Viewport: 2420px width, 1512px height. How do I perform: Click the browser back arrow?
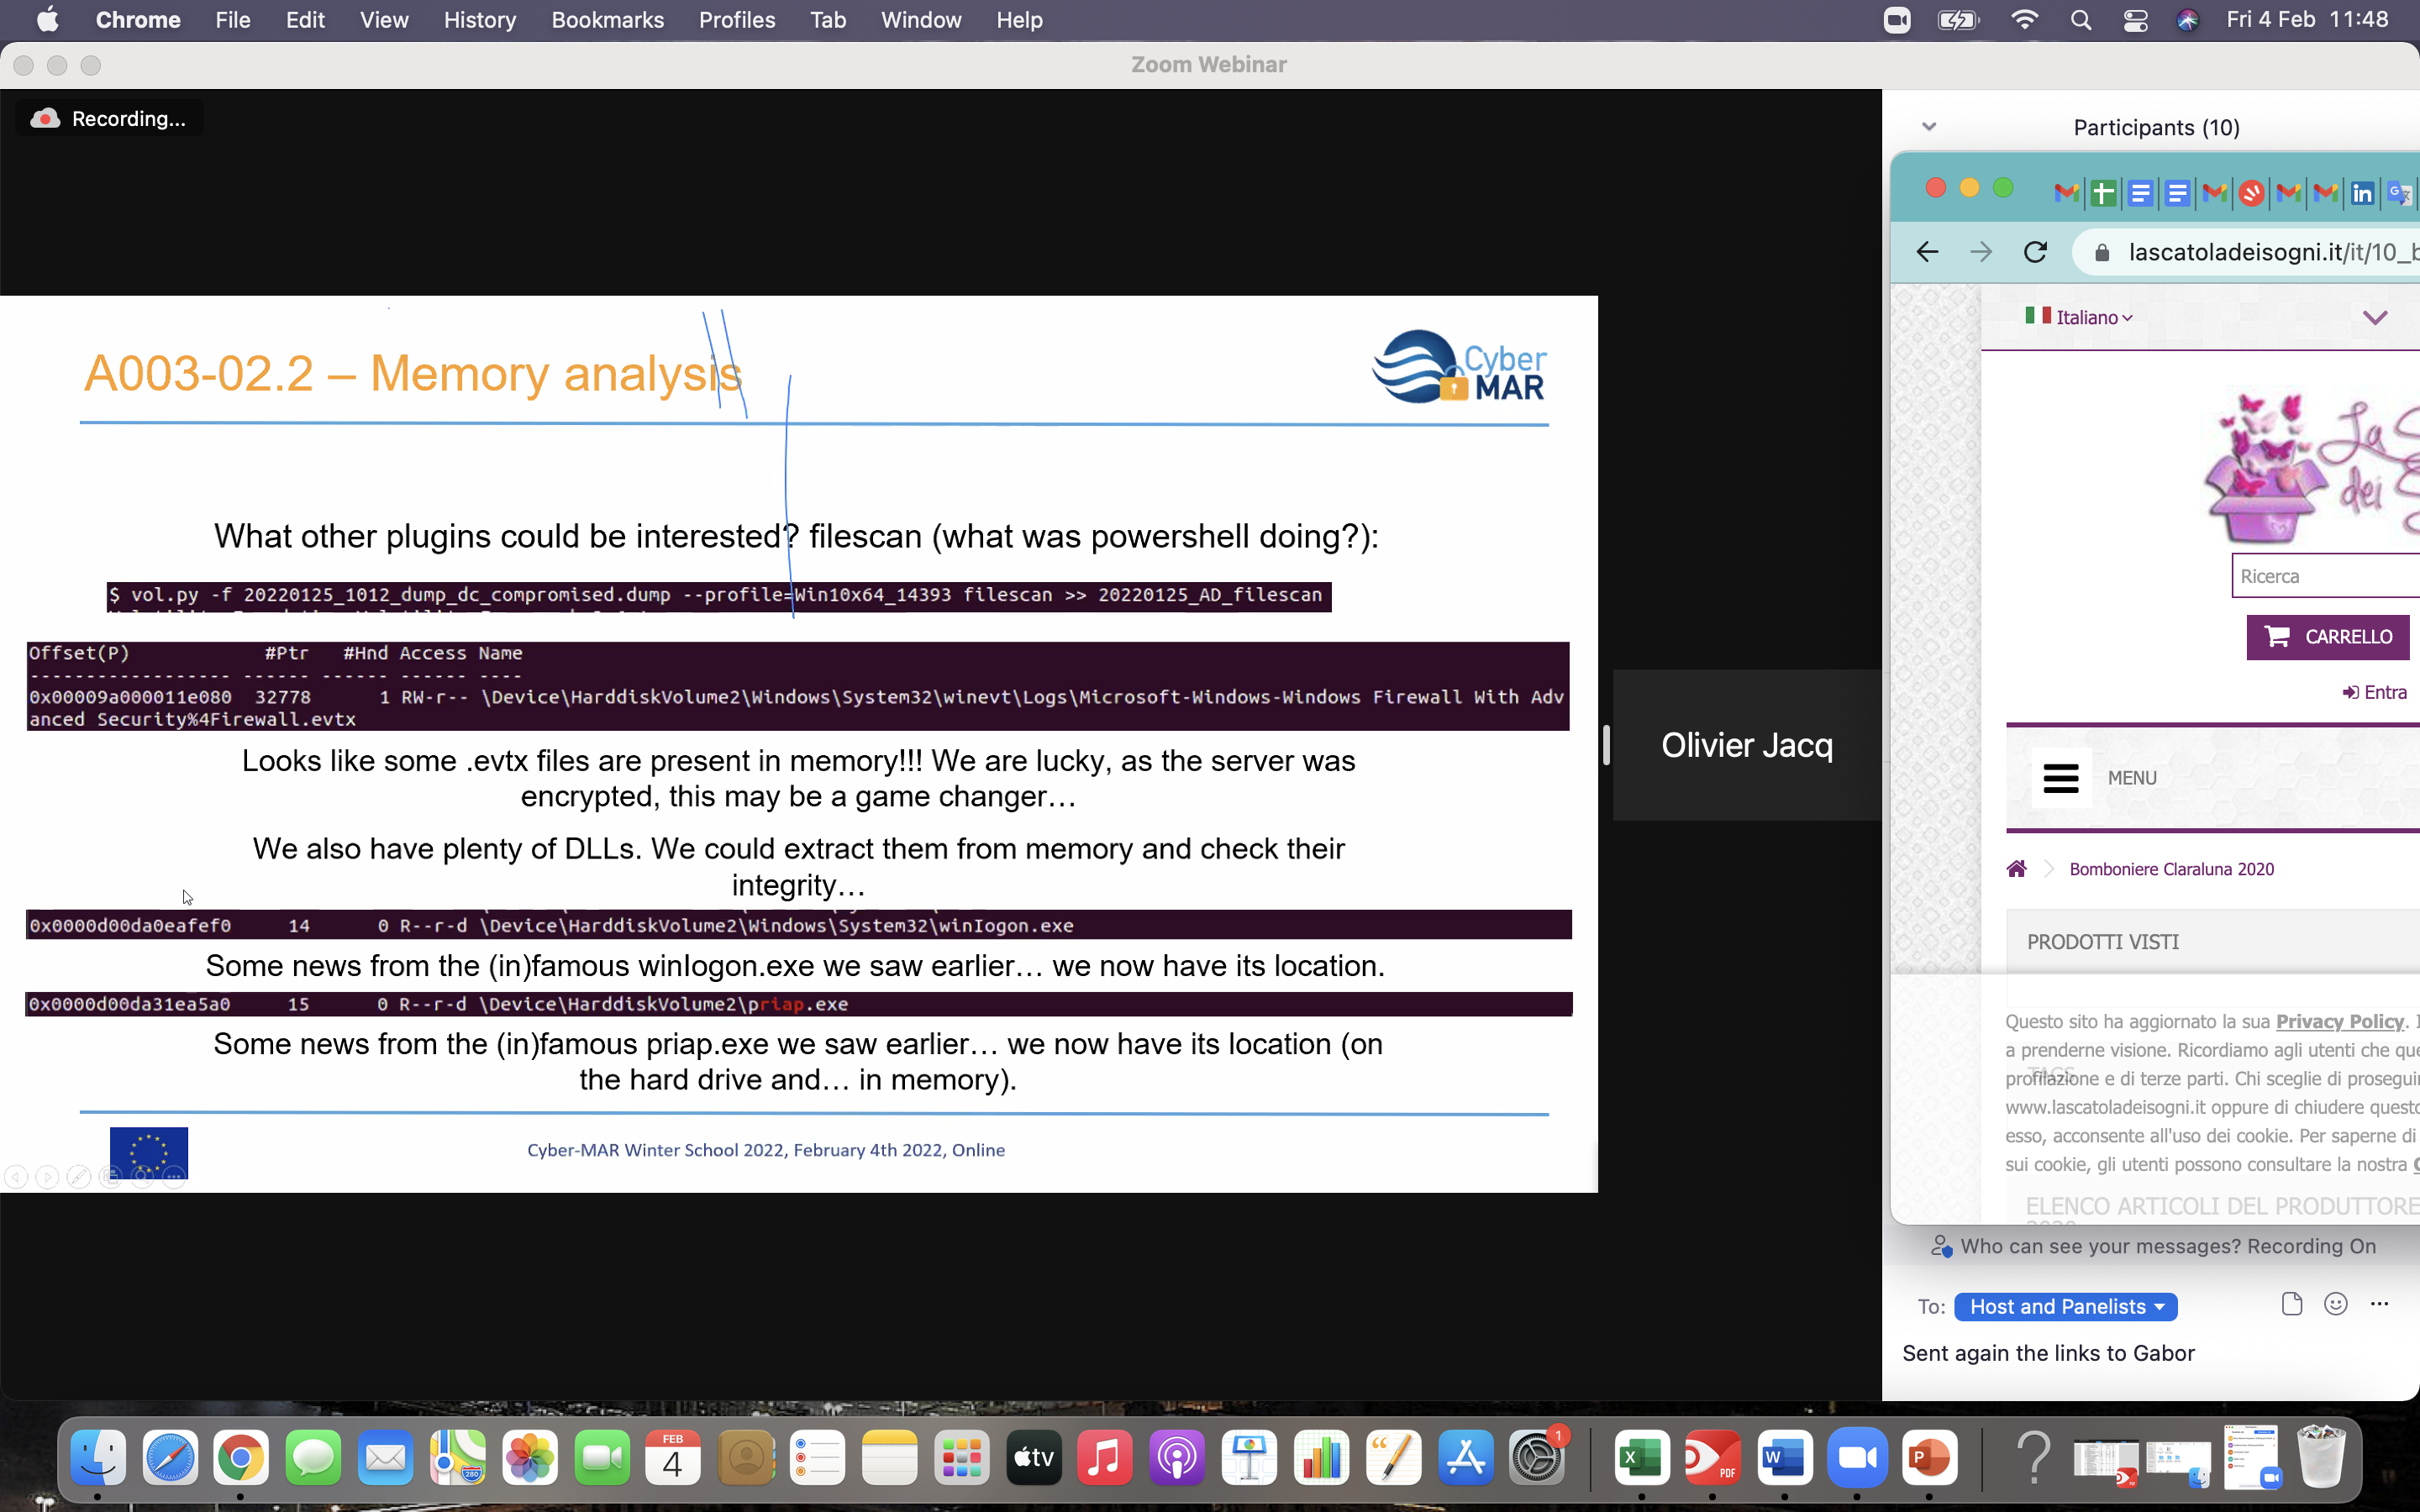[1927, 252]
